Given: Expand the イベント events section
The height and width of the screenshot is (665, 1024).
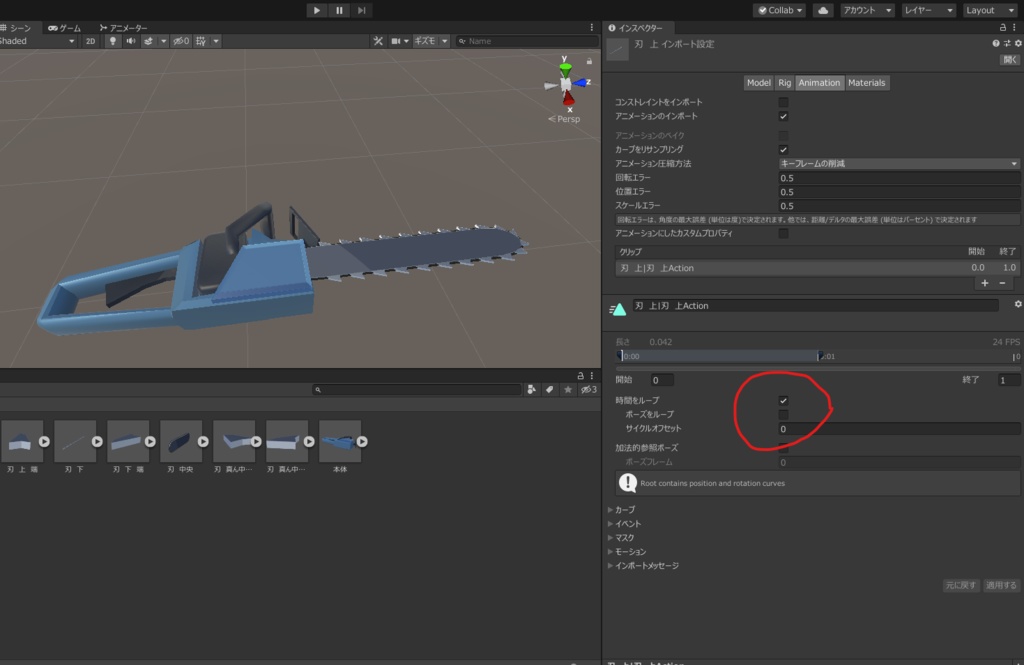Looking at the screenshot, I should 625,524.
